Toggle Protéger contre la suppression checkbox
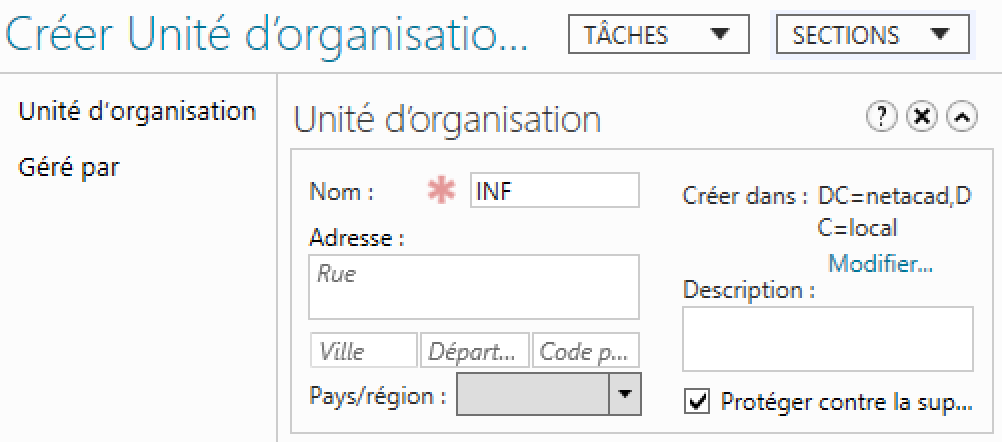The height and width of the screenshot is (442, 1002). coord(696,402)
